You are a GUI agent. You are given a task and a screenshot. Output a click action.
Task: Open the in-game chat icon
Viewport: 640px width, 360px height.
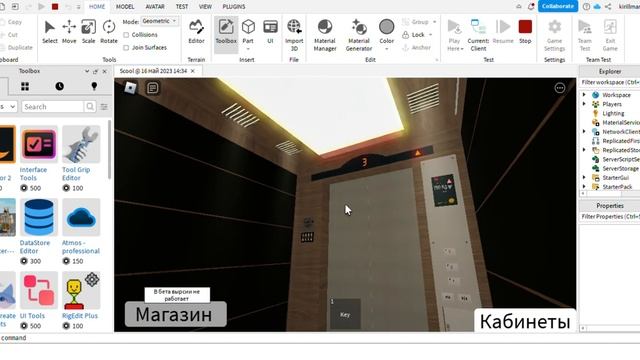(x=153, y=88)
